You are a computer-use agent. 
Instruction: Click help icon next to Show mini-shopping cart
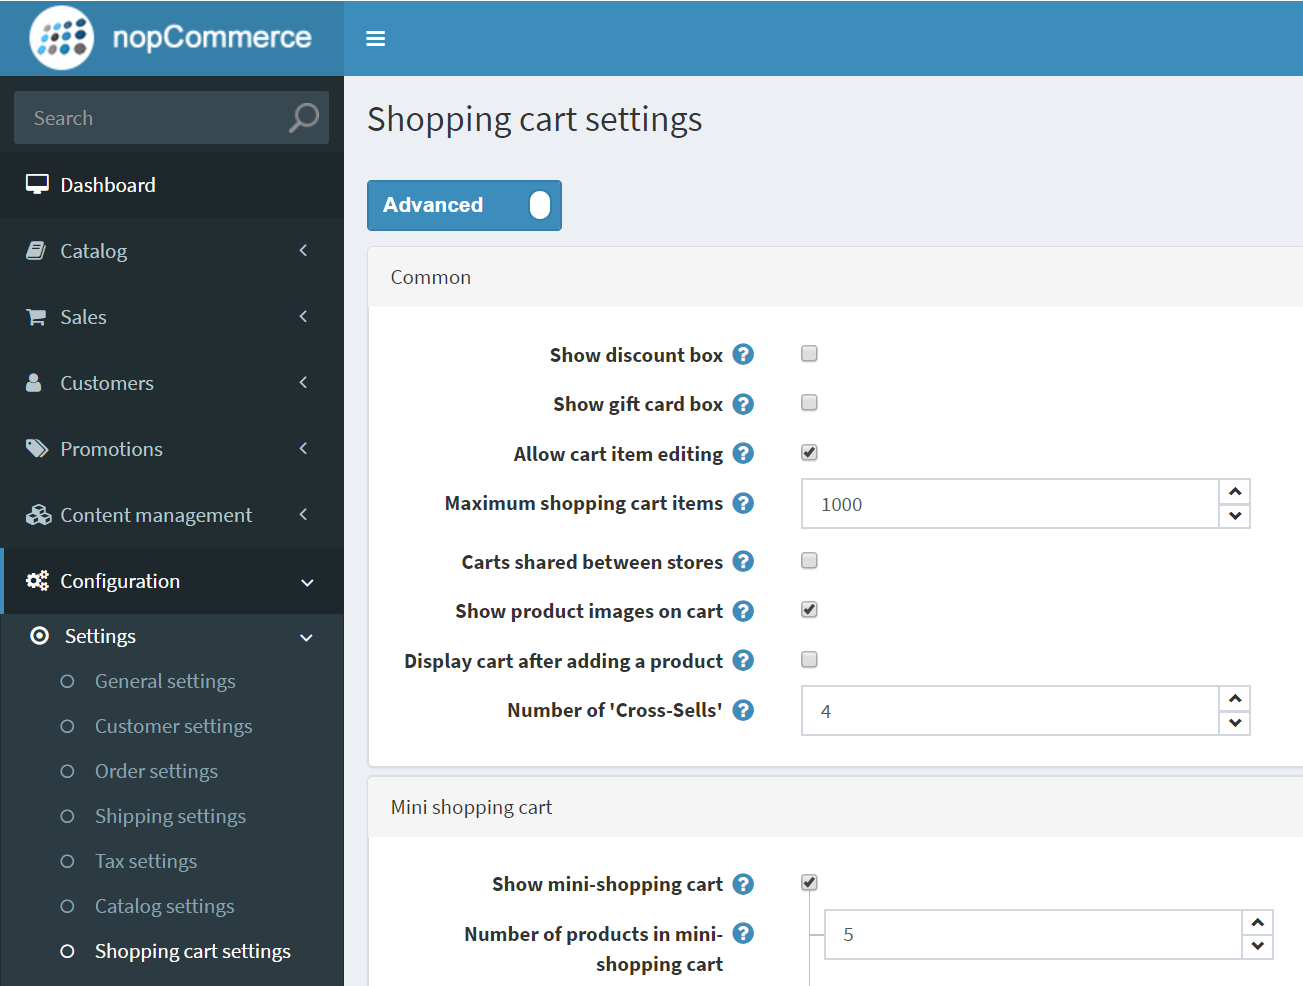click(743, 884)
